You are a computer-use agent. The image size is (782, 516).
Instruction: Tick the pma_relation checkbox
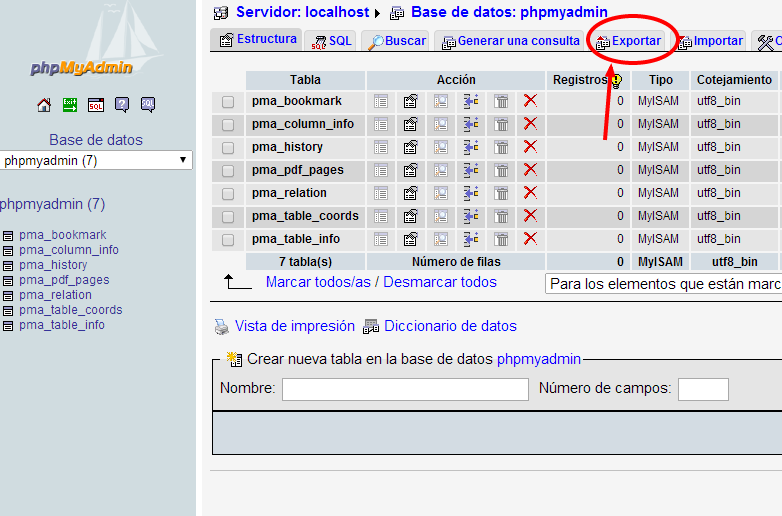click(228, 193)
